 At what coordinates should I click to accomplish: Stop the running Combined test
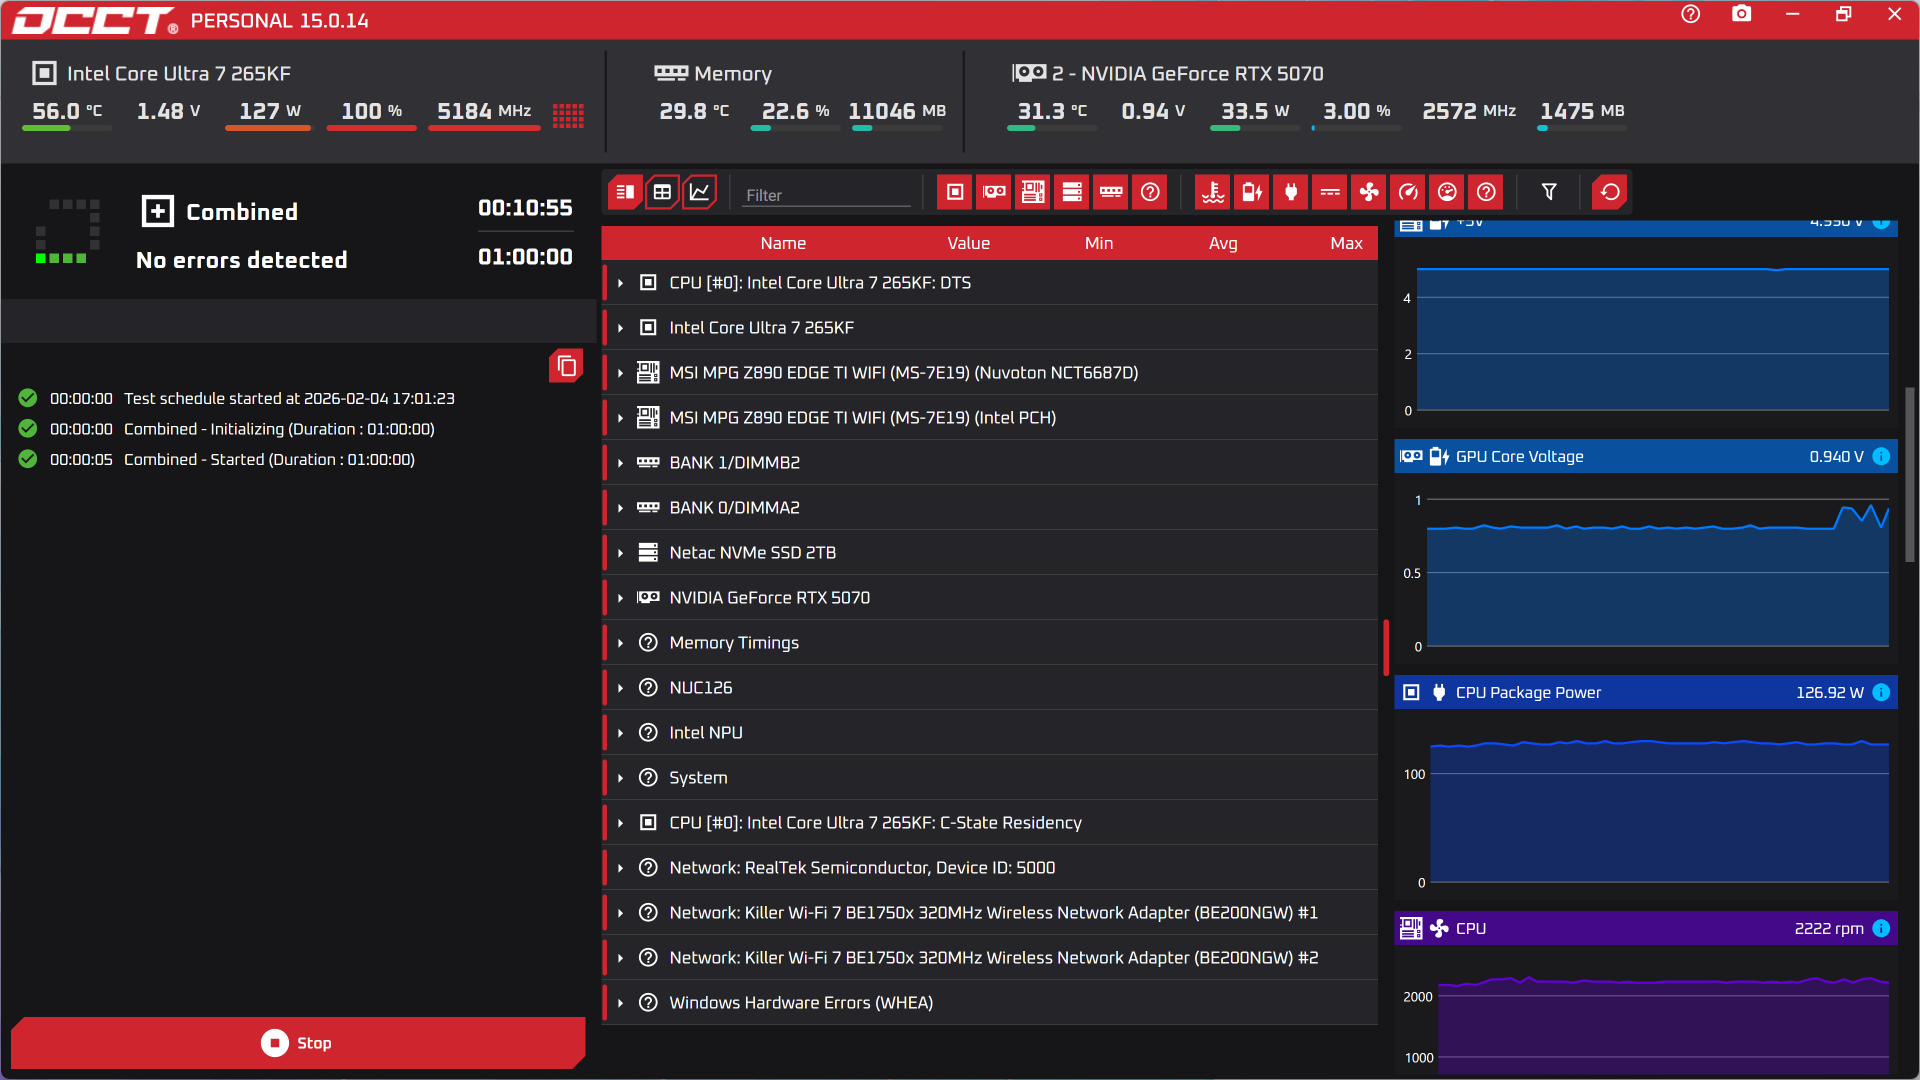click(x=298, y=1043)
